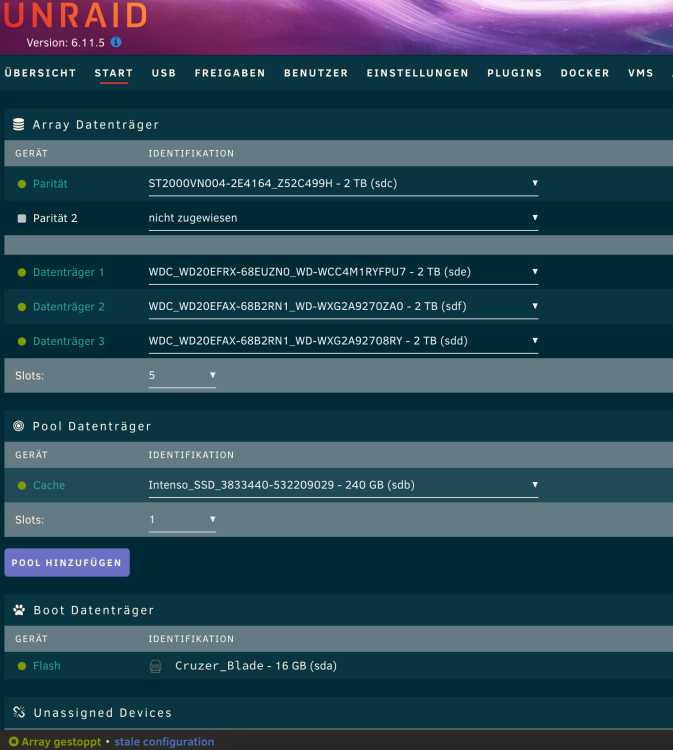Click the array status circle in footer
Image resolution: width=673 pixels, height=750 pixels.
point(13,741)
